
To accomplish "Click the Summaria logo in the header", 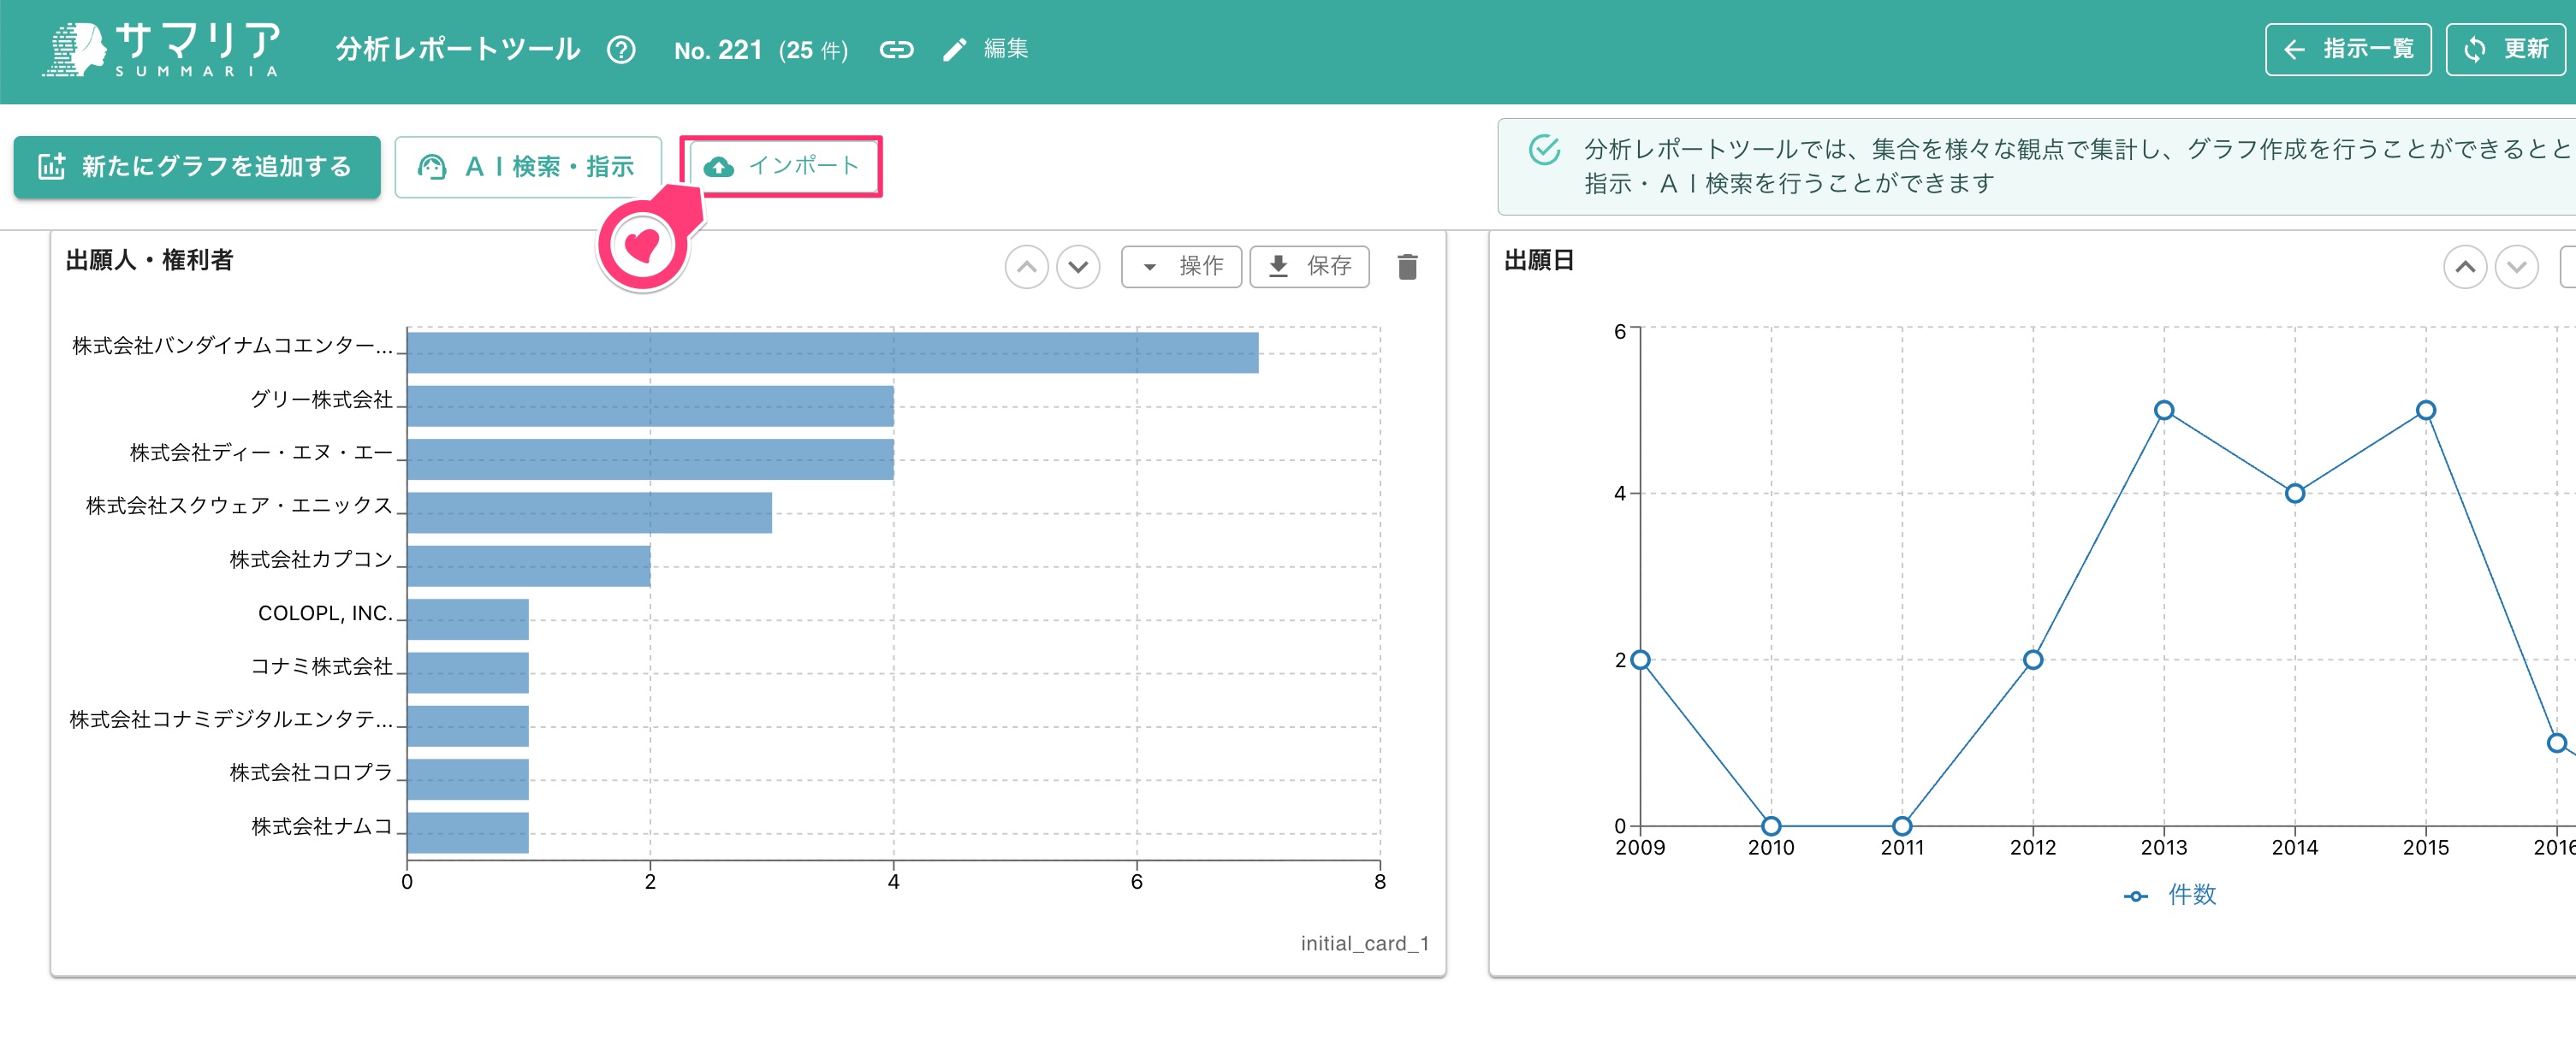I will (161, 49).
